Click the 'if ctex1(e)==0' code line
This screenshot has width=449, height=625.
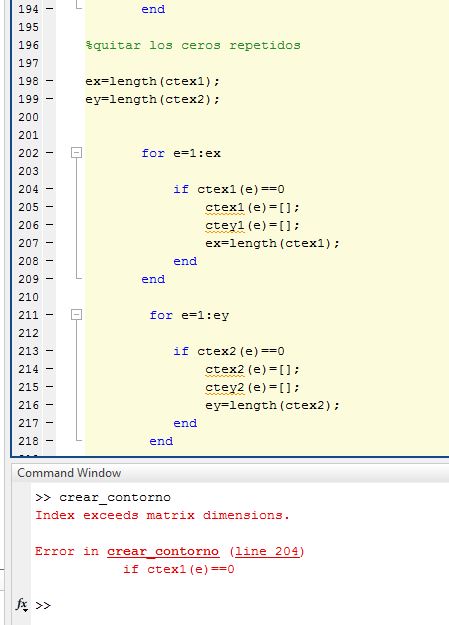(229, 189)
